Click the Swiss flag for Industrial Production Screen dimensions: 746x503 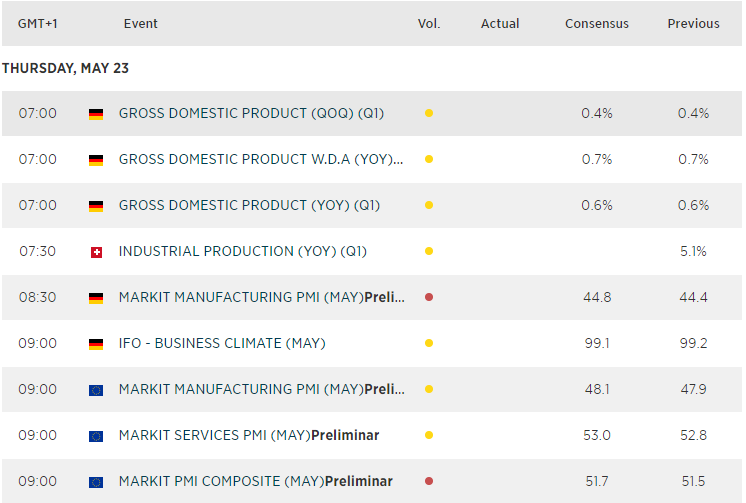coord(96,252)
